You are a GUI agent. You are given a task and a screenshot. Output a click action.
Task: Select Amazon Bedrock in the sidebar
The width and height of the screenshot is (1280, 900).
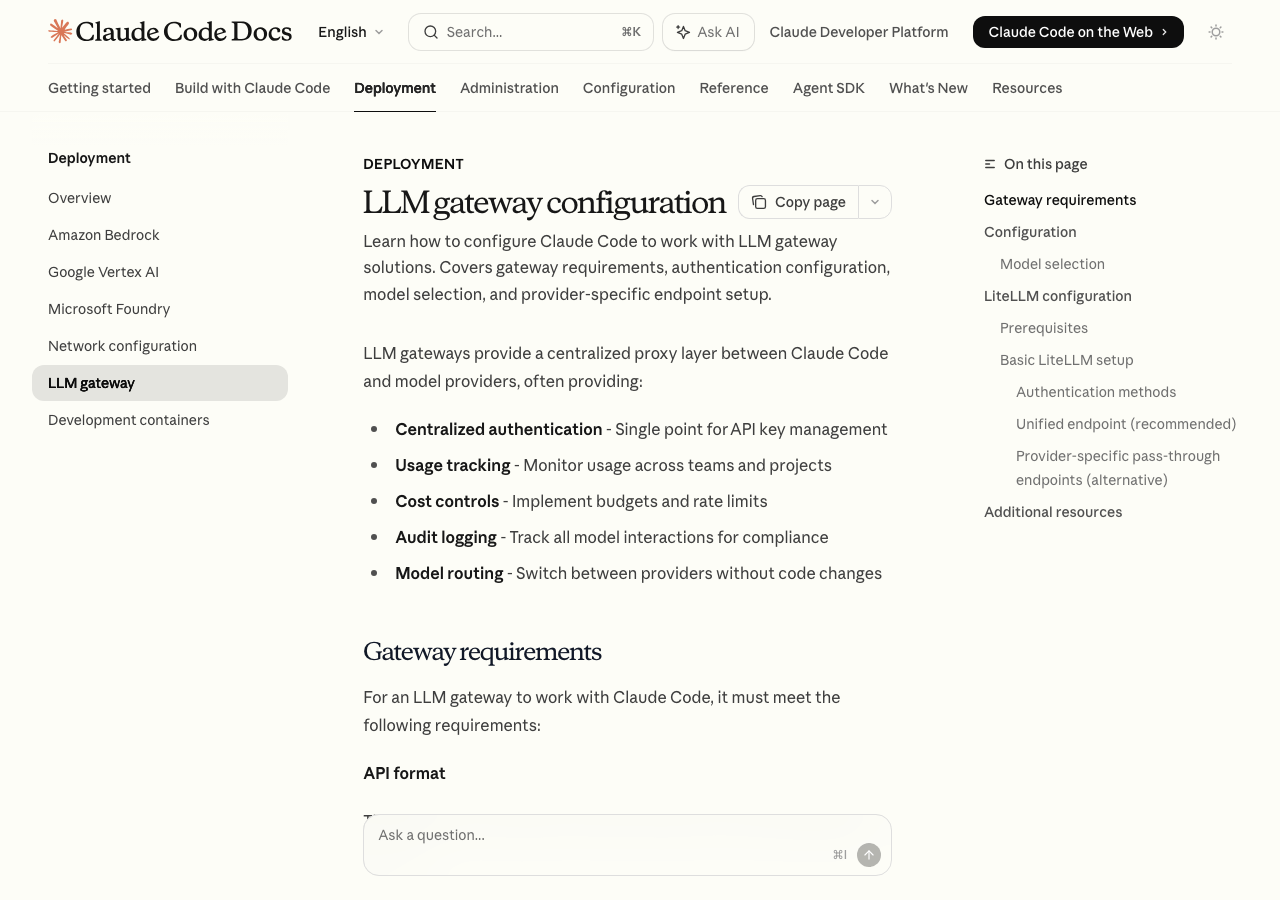pyautogui.click(x=104, y=235)
